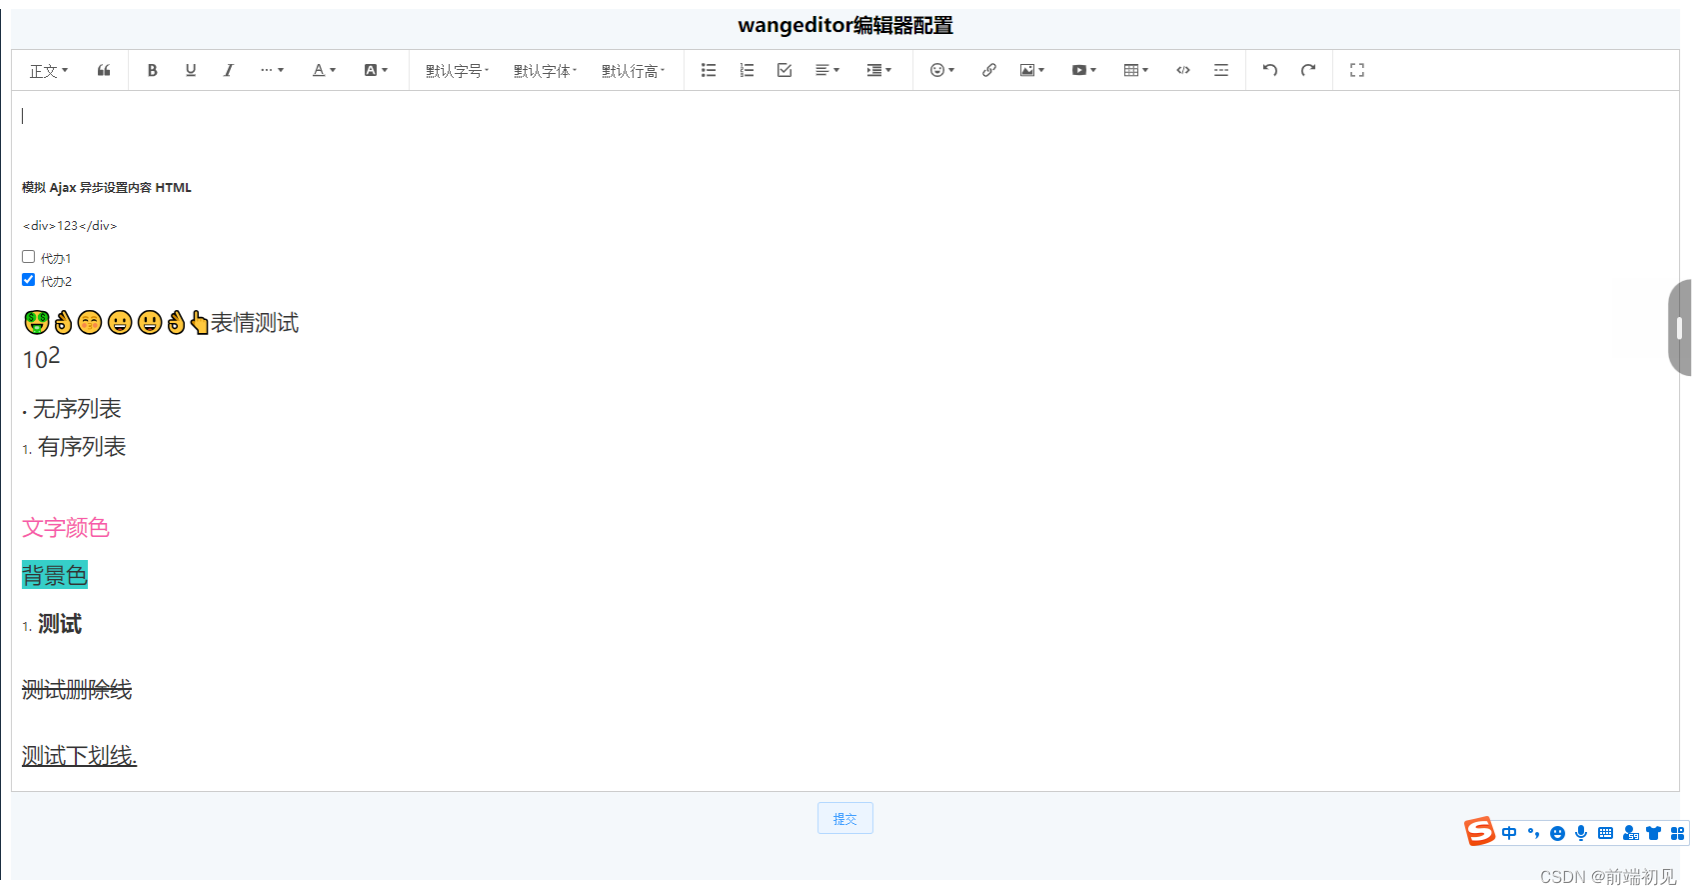Open the 默认字体 font family dropdown
Image resolution: width=1692 pixels, height=895 pixels.
tap(545, 70)
